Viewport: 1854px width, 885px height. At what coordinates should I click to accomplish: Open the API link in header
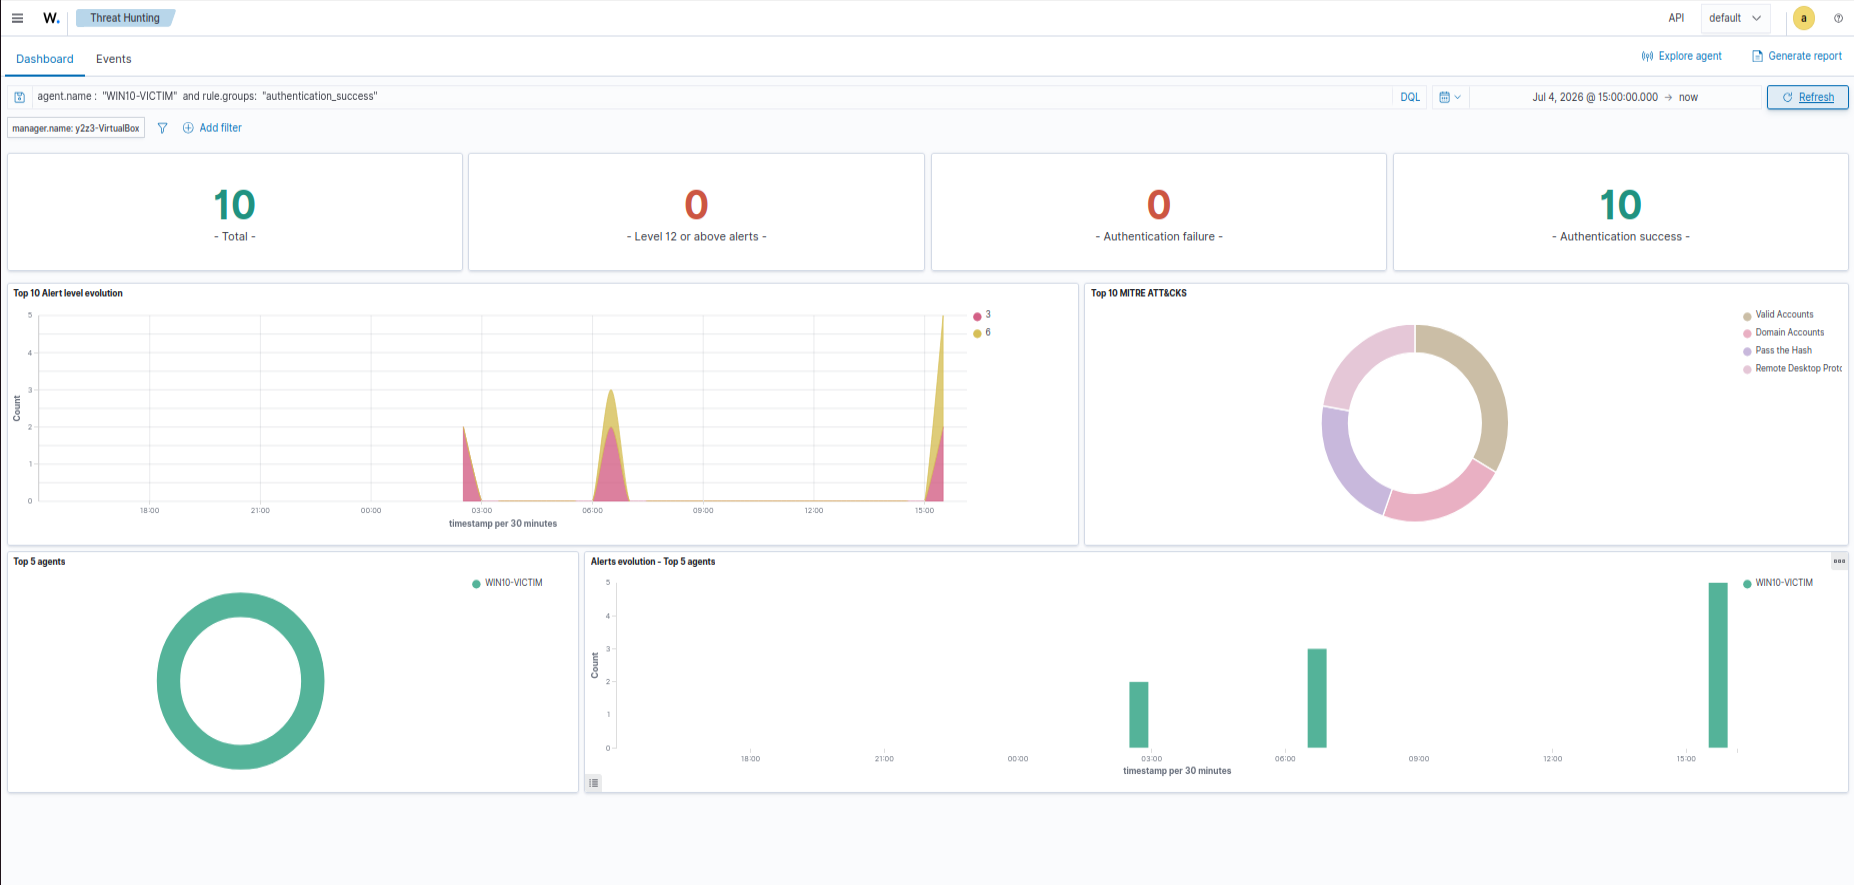coord(1676,18)
